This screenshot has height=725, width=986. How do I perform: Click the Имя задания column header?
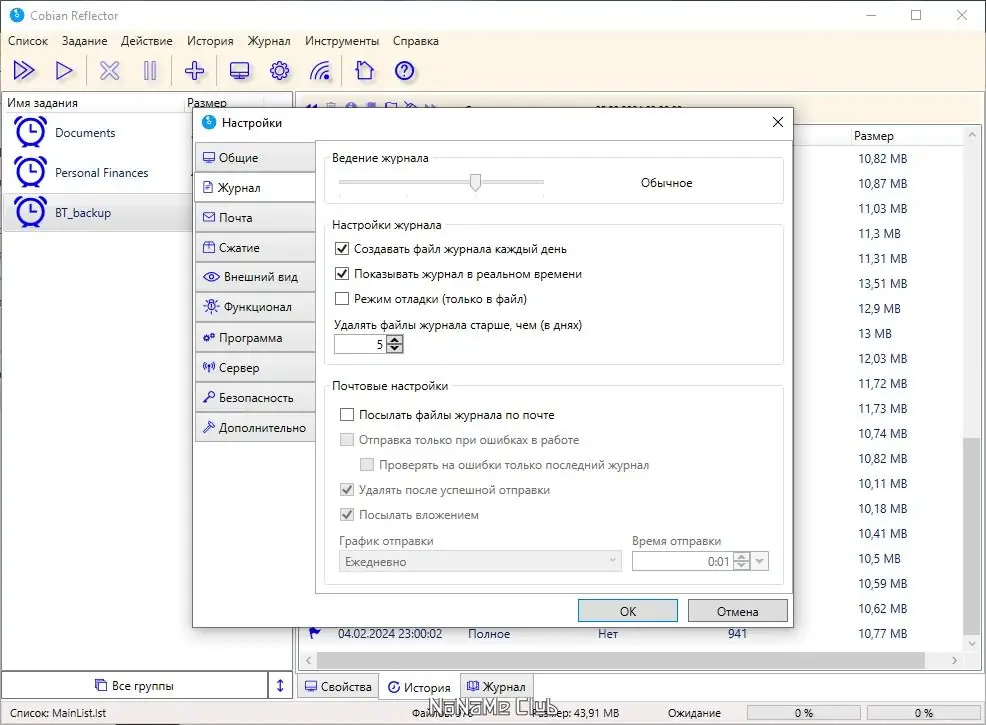(x=93, y=102)
